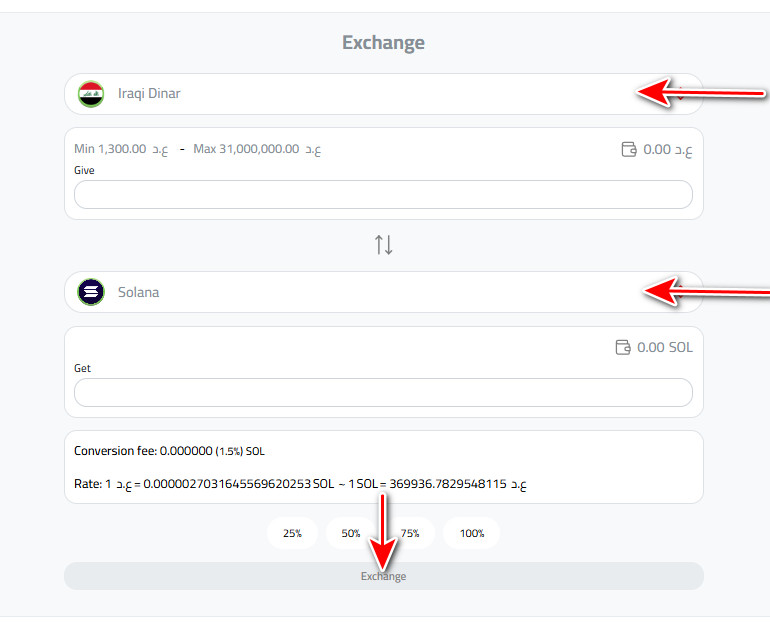The width and height of the screenshot is (770, 626).
Task: Select the 25% amount button
Action: (292, 533)
